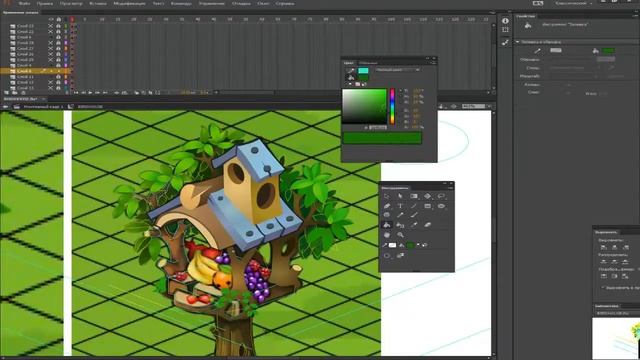The image size is (640, 360).
Task: Open the Окно menu
Action: [263, 3]
